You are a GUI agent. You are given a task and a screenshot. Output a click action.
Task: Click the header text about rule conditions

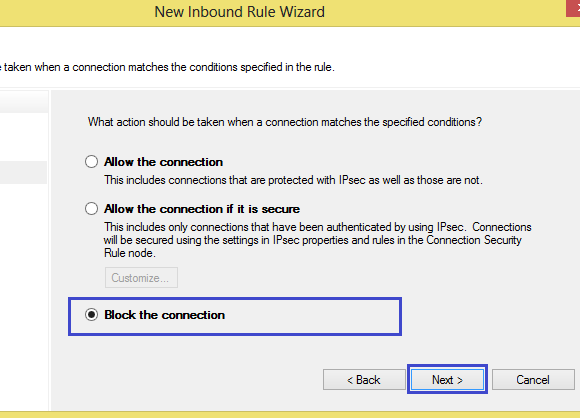point(167,67)
